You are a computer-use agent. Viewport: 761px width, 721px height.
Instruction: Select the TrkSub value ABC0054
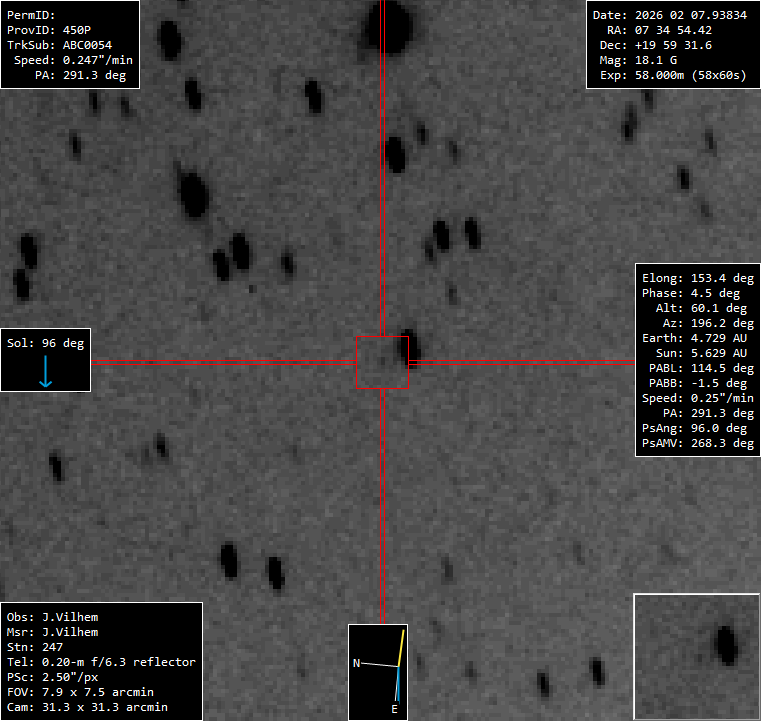87,45
